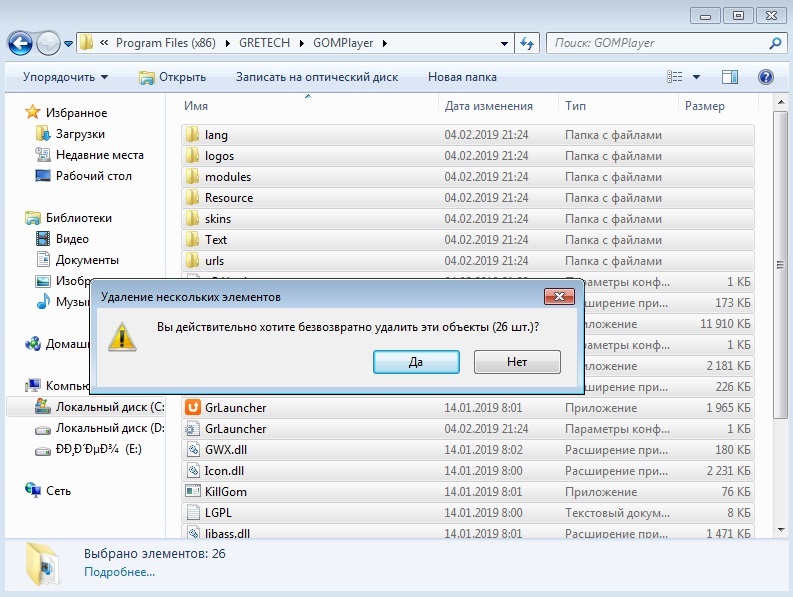Click the Resource folder icon
The height and width of the screenshot is (597, 793).
coord(192,197)
